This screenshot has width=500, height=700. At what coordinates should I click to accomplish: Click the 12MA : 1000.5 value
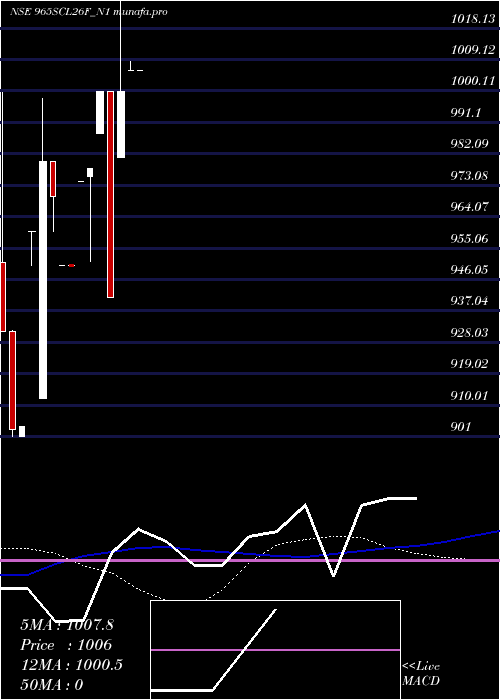pos(71,665)
